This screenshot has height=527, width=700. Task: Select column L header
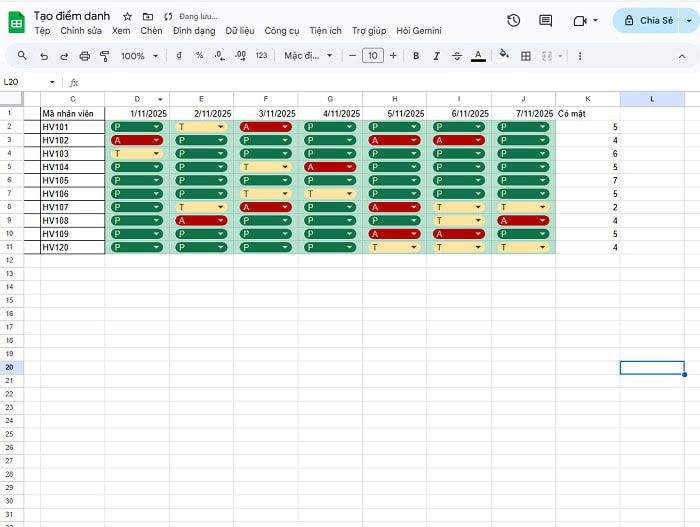[x=652, y=99]
